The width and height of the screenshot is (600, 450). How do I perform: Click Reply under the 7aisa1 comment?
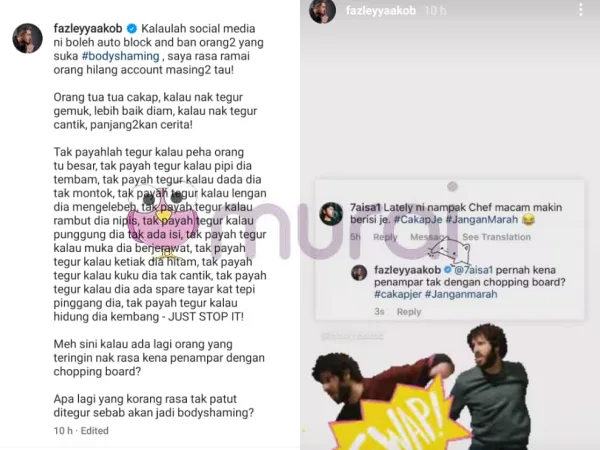385,237
